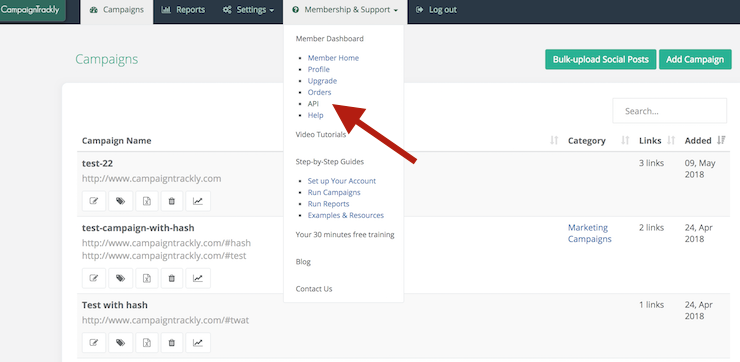This screenshot has height=362, width=740.
Task: Sort by Links column arrows
Action: pos(671,141)
